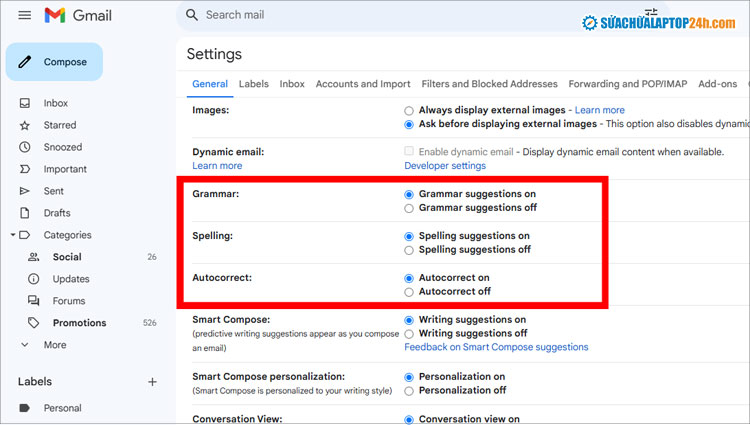Add new label with plus icon

[x=152, y=382]
